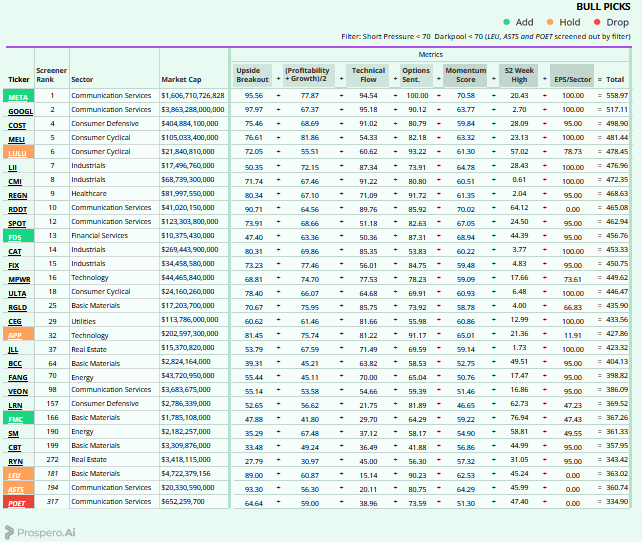Click the Technical Flow column header
This screenshot has height=542, width=642.
point(368,75)
